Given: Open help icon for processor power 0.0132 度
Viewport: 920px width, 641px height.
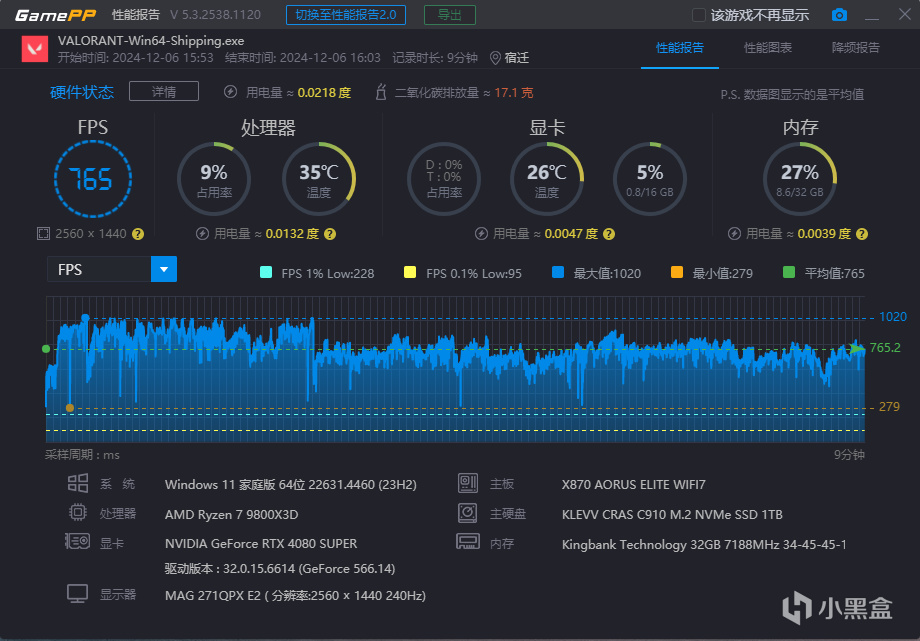Looking at the screenshot, I should (x=330, y=234).
